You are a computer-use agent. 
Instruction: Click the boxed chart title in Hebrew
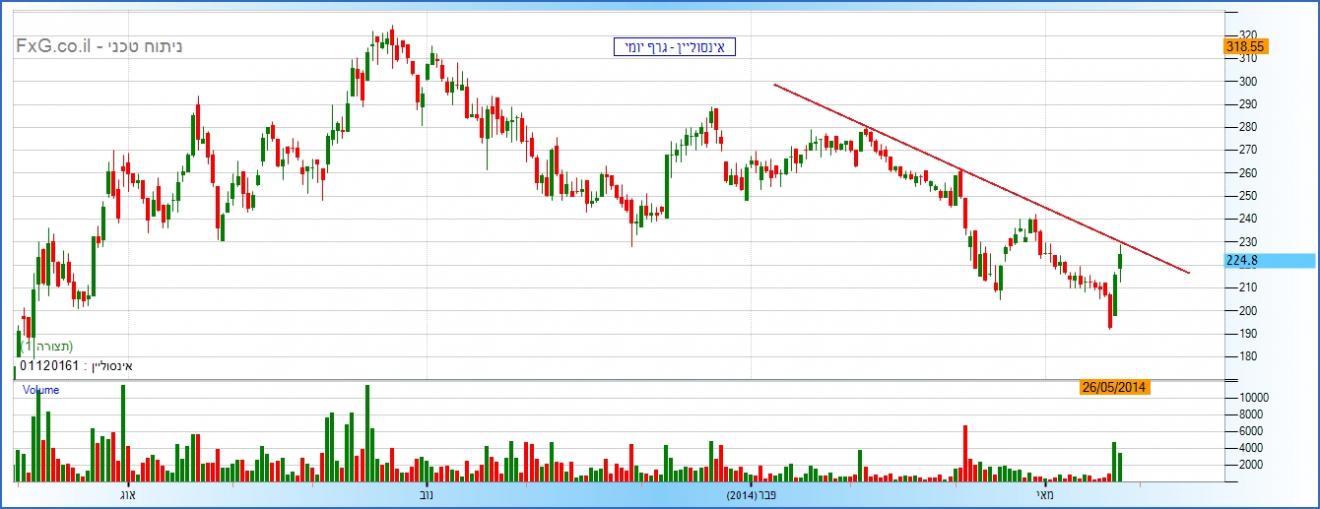[674, 46]
